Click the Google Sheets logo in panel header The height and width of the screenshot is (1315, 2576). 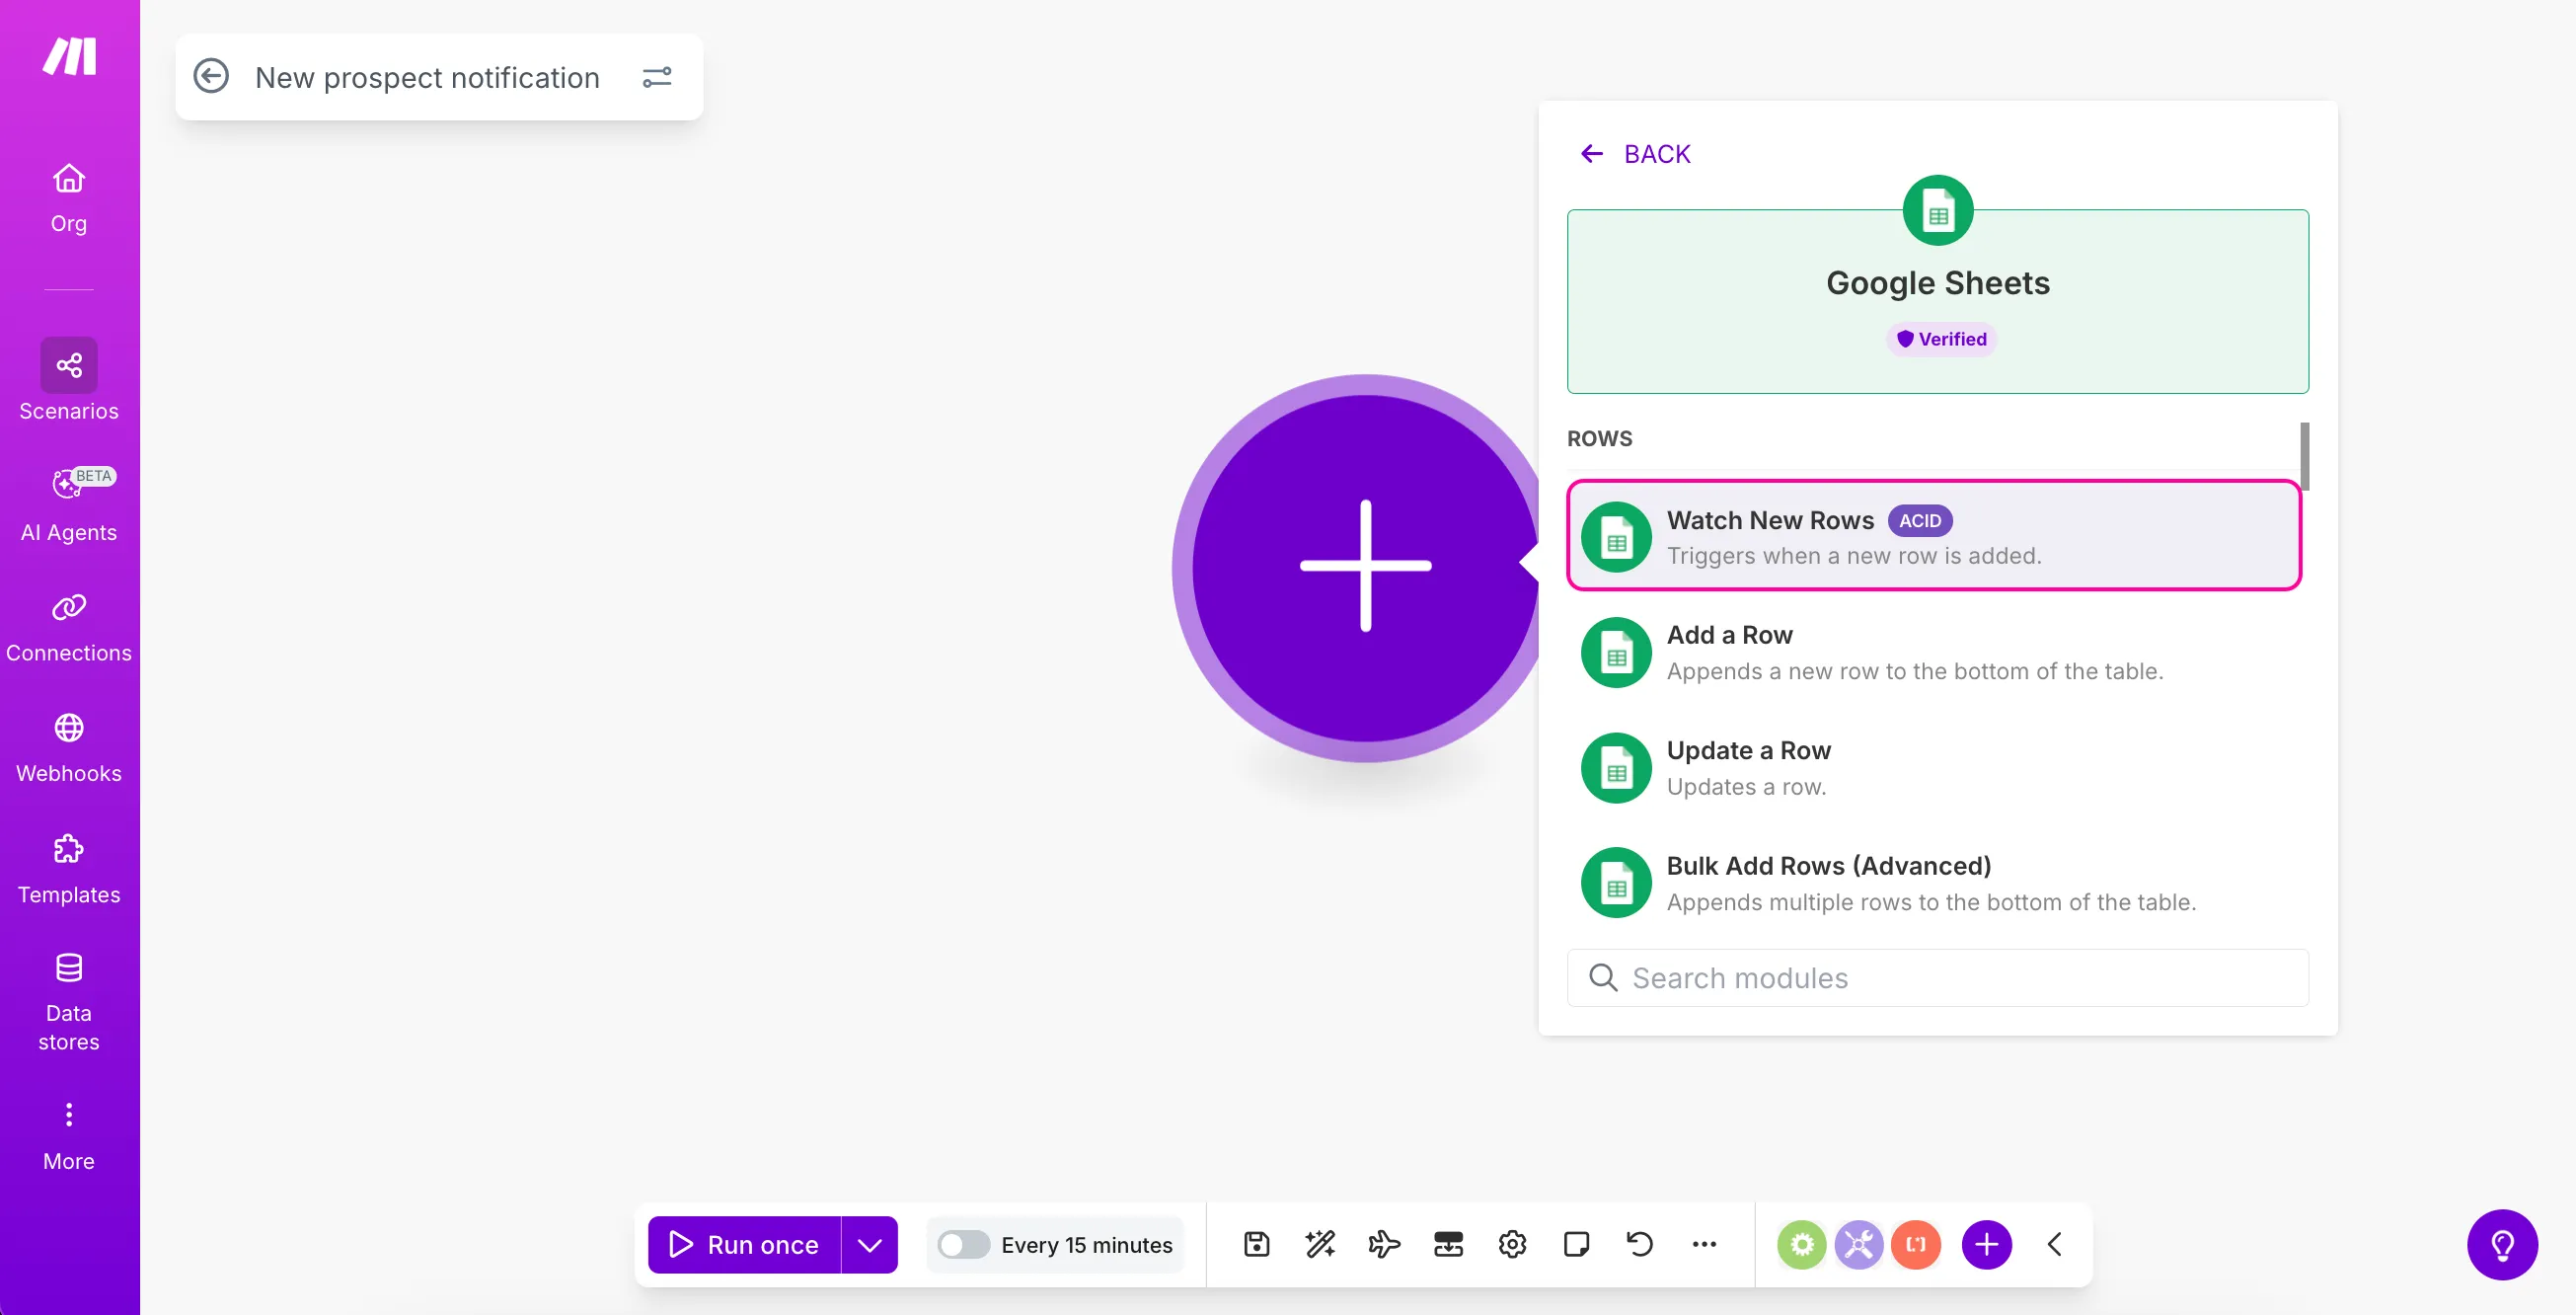pos(1938,210)
